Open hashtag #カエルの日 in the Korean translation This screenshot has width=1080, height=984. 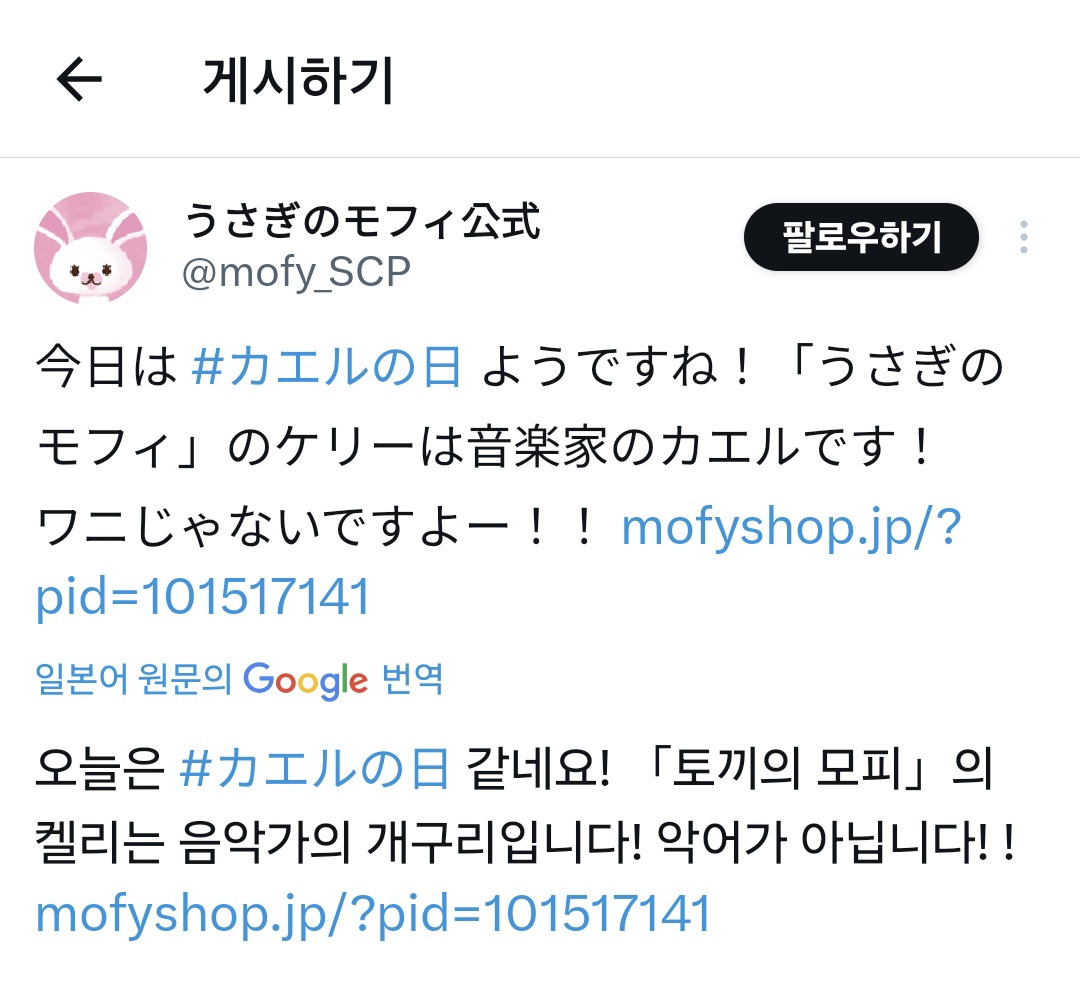point(314,769)
